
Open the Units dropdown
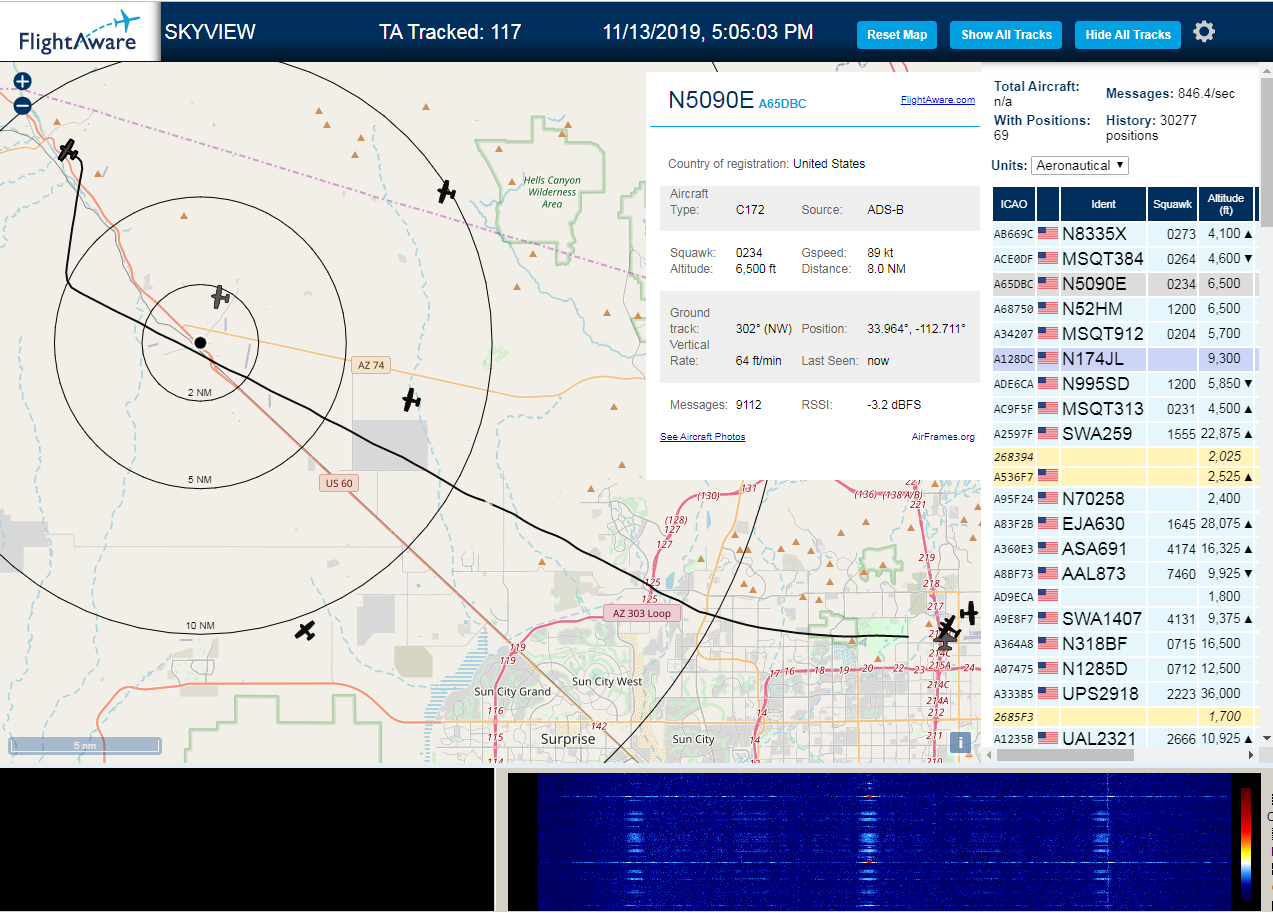(1080, 165)
